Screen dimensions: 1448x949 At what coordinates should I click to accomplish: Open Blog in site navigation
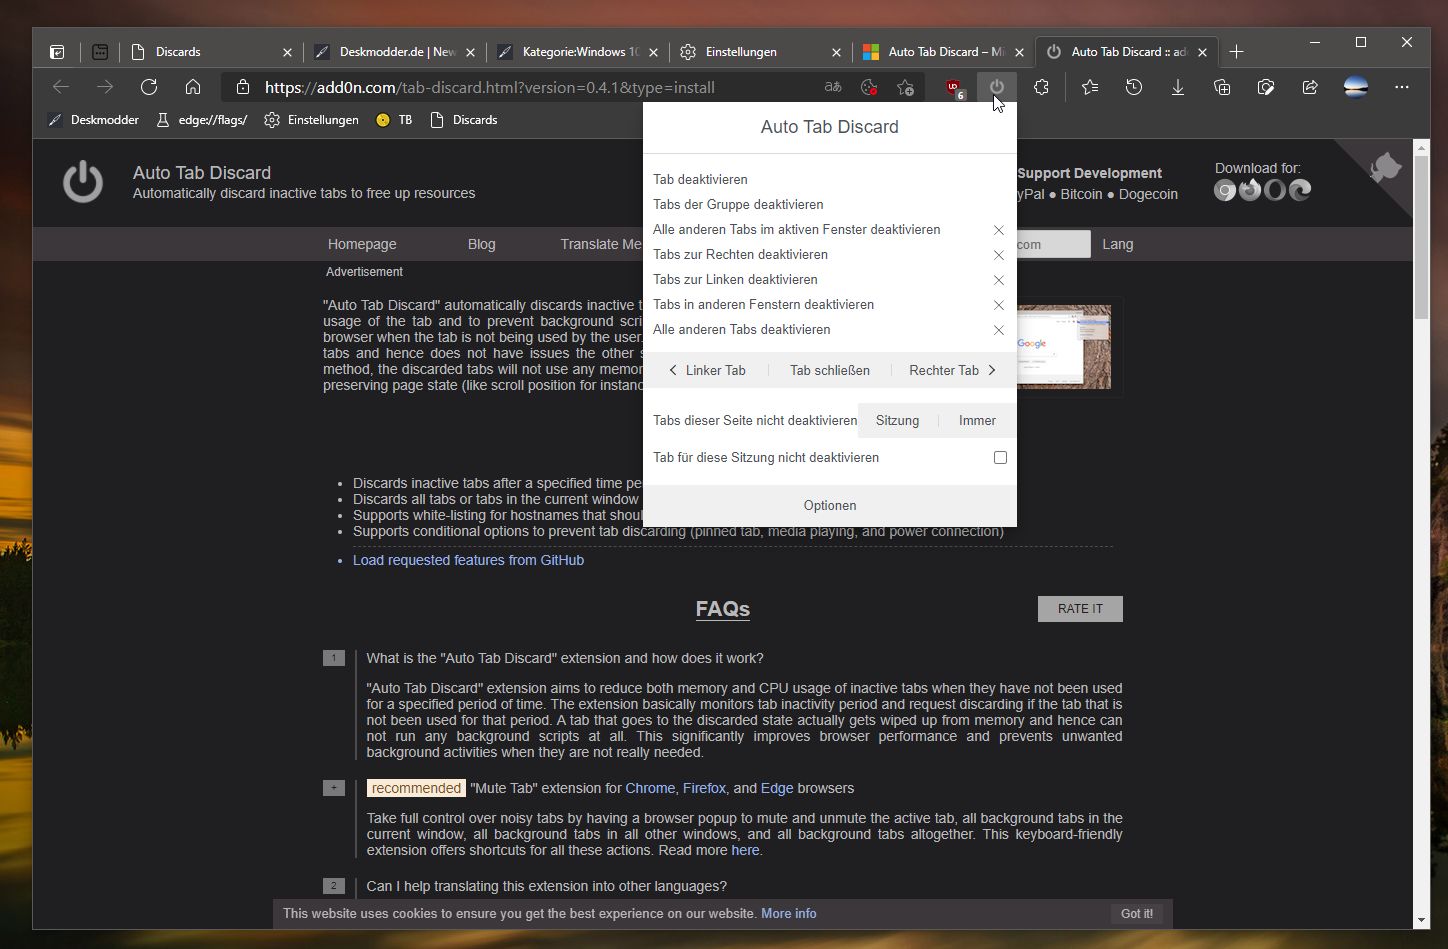point(481,244)
